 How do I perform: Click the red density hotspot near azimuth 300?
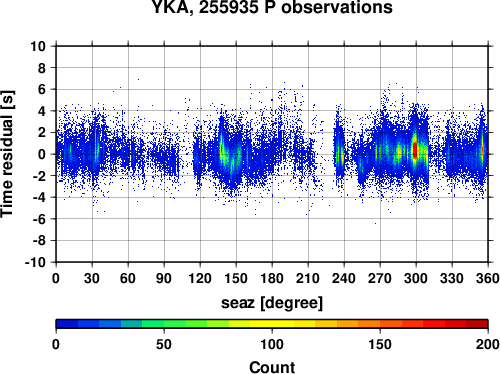tap(415, 150)
